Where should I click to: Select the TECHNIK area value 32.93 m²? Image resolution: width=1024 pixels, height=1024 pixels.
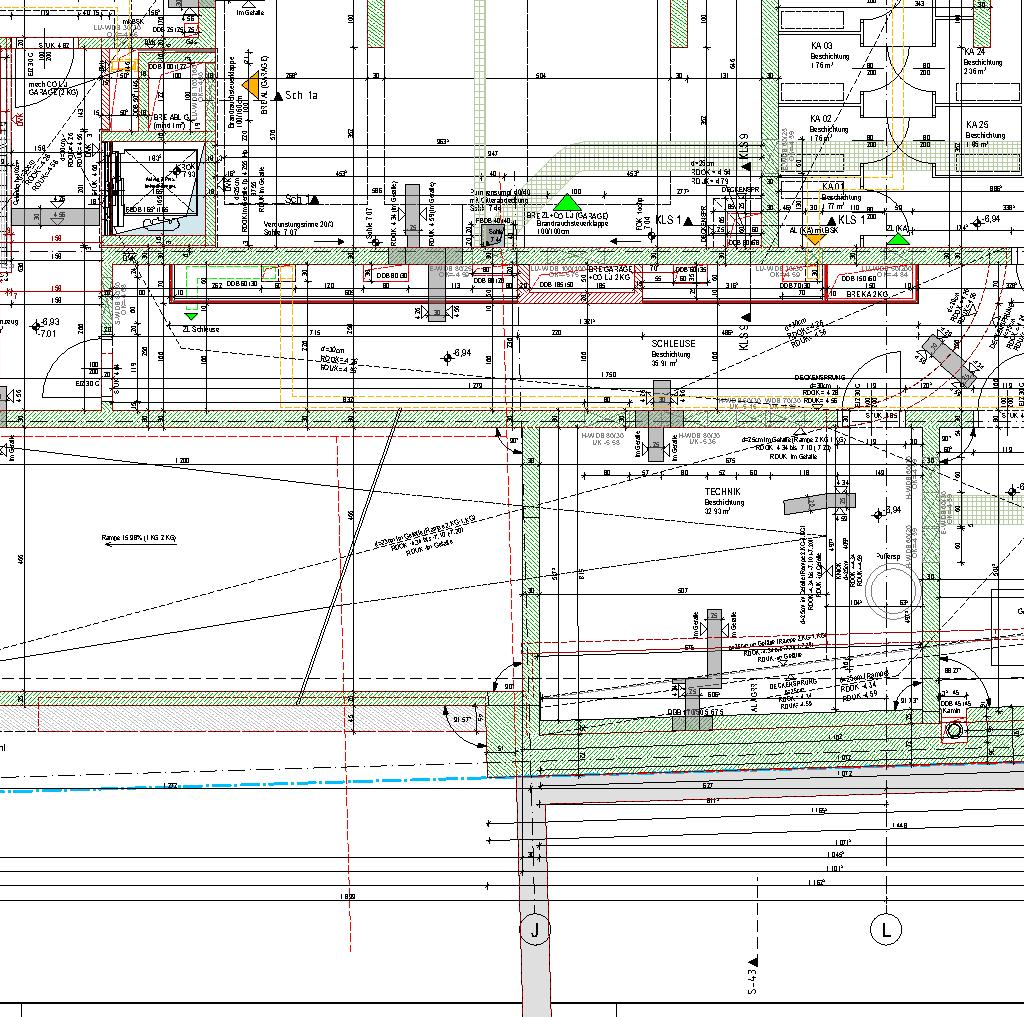716,511
